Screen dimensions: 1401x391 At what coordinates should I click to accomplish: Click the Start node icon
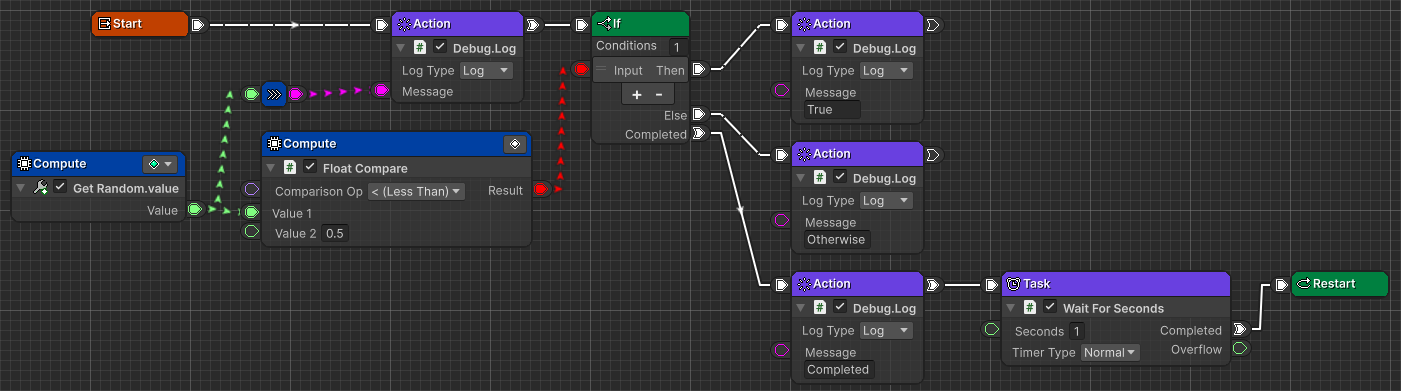click(104, 24)
